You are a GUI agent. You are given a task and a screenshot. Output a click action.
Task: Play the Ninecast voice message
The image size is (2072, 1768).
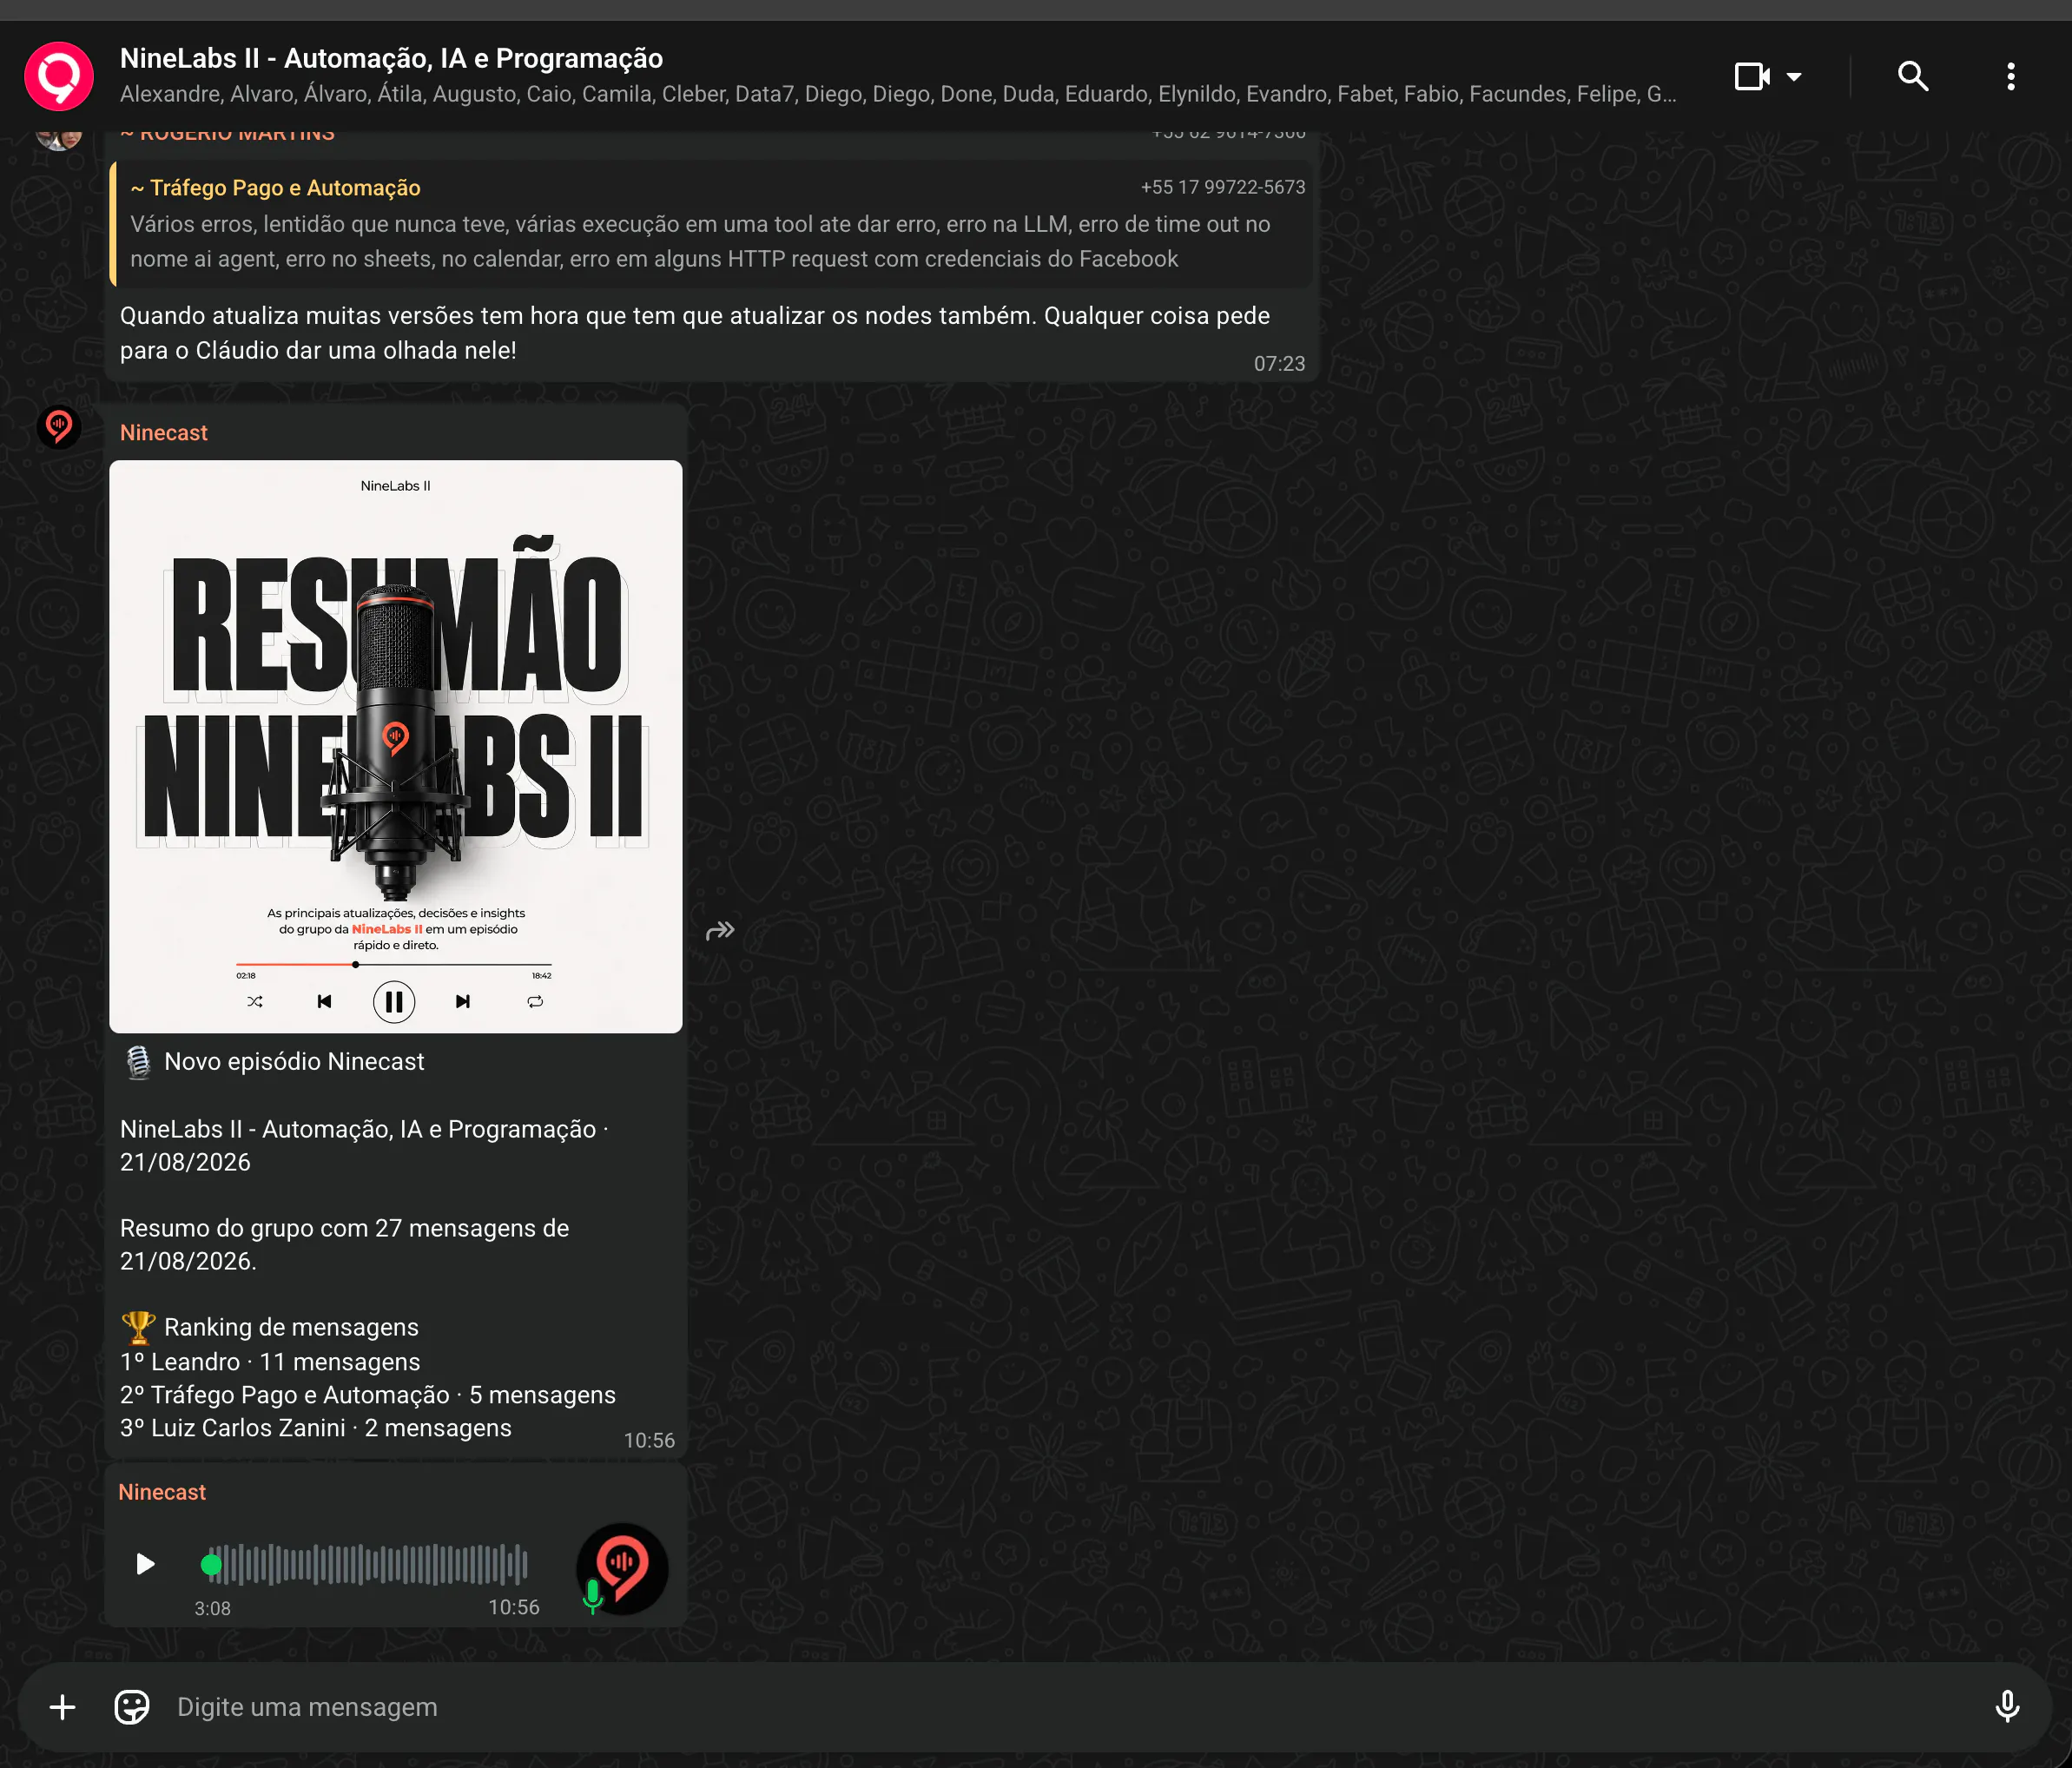coord(145,1564)
